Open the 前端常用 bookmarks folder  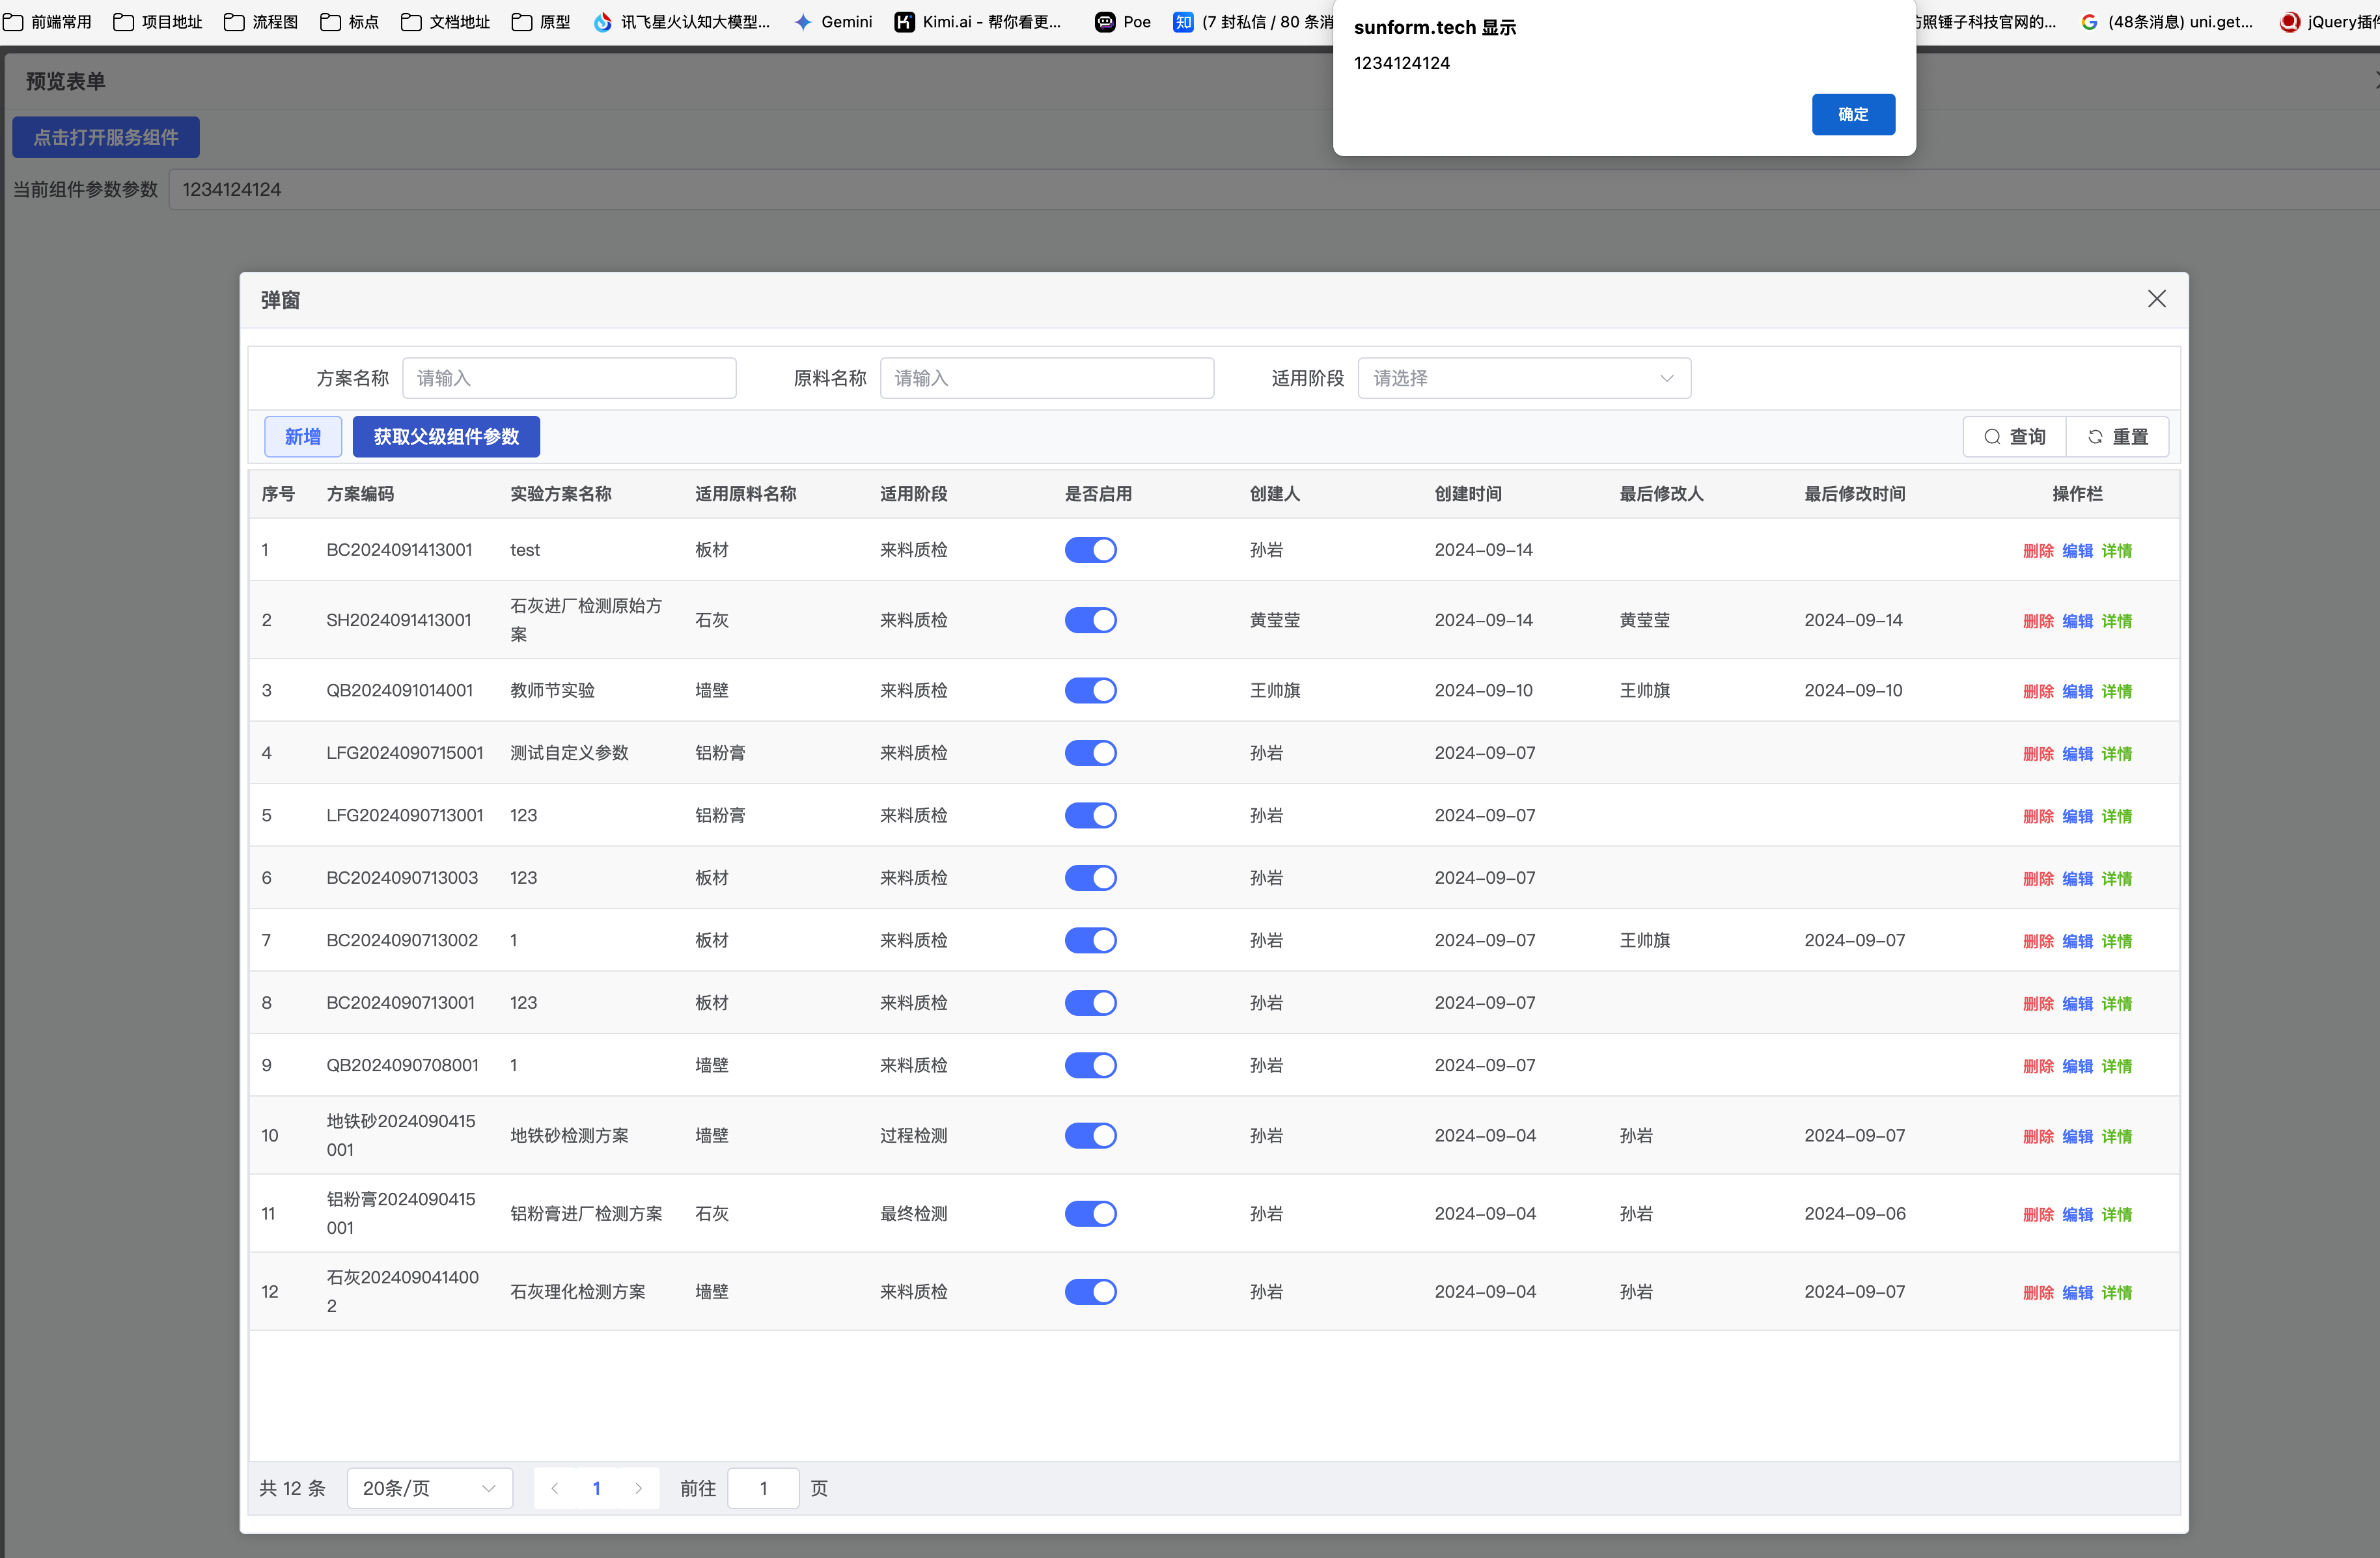47,22
